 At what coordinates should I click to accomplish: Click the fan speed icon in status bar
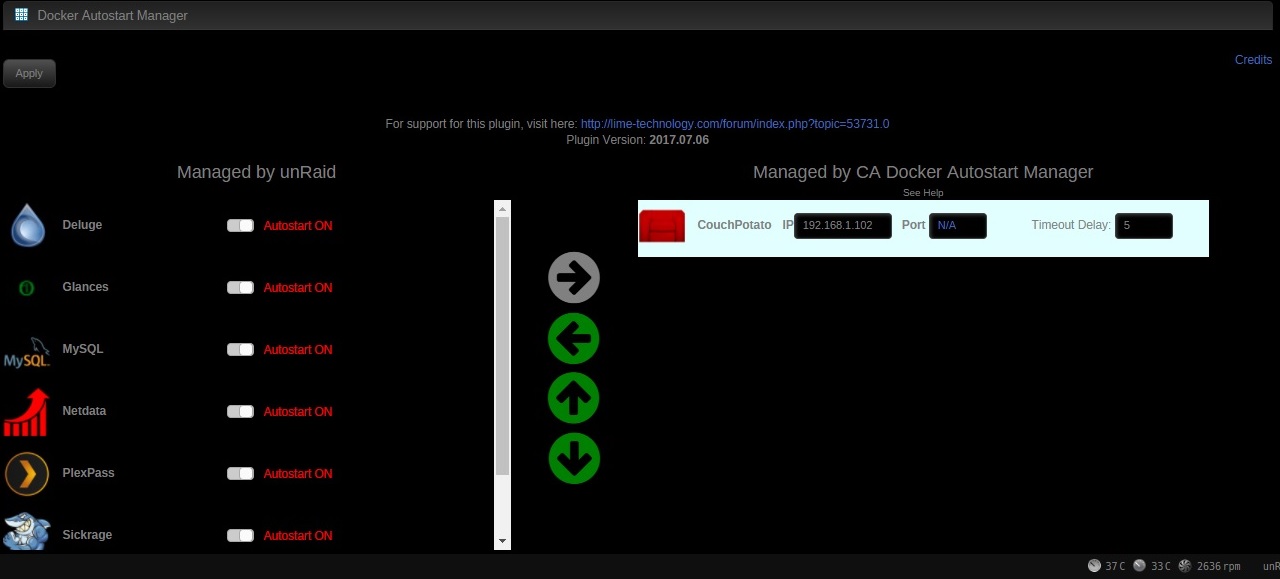[1185, 566]
